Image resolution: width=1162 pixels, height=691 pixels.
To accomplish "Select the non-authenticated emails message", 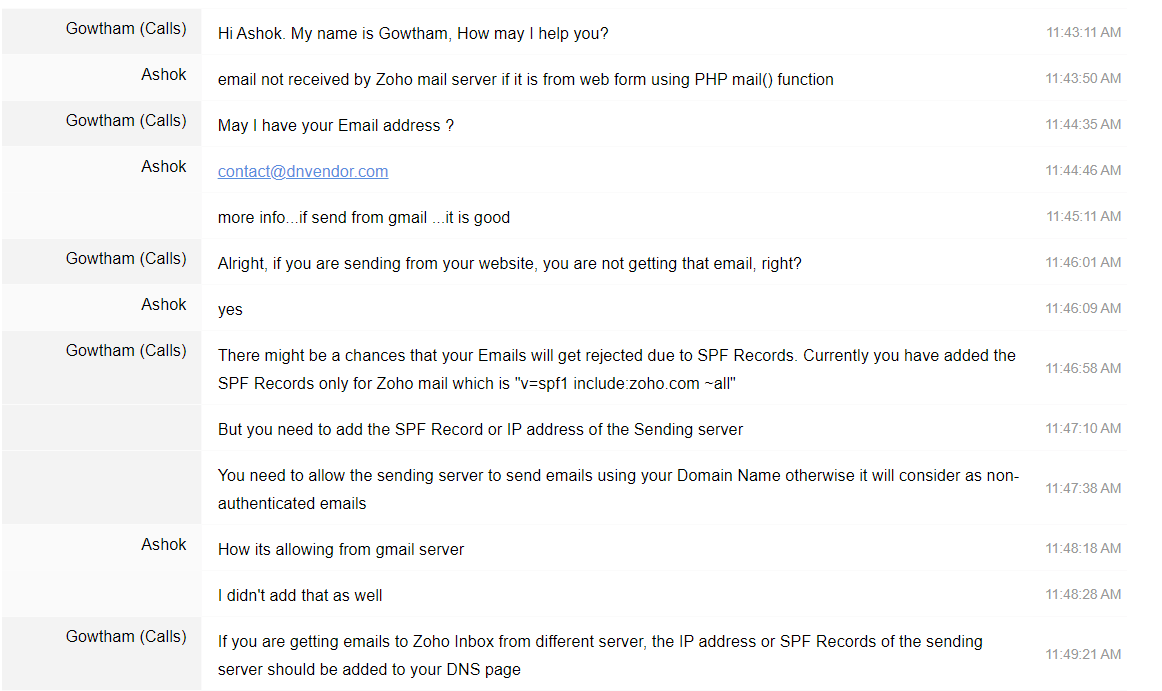I will click(x=618, y=489).
